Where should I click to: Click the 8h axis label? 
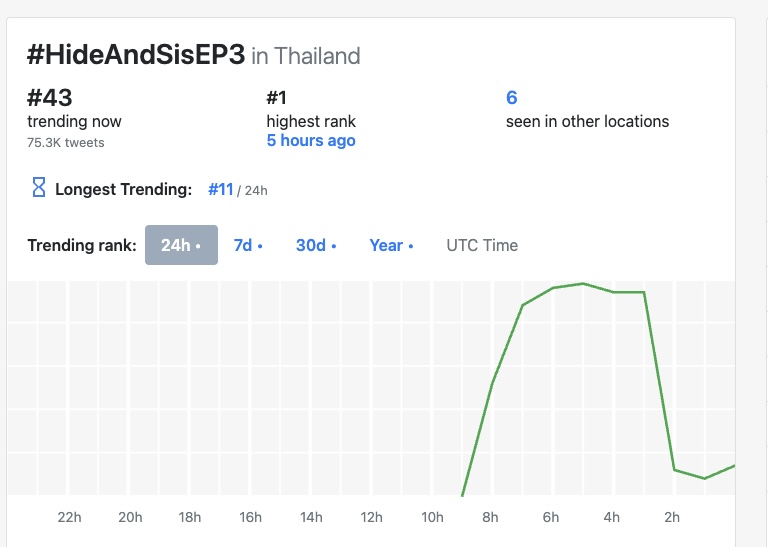[490, 517]
